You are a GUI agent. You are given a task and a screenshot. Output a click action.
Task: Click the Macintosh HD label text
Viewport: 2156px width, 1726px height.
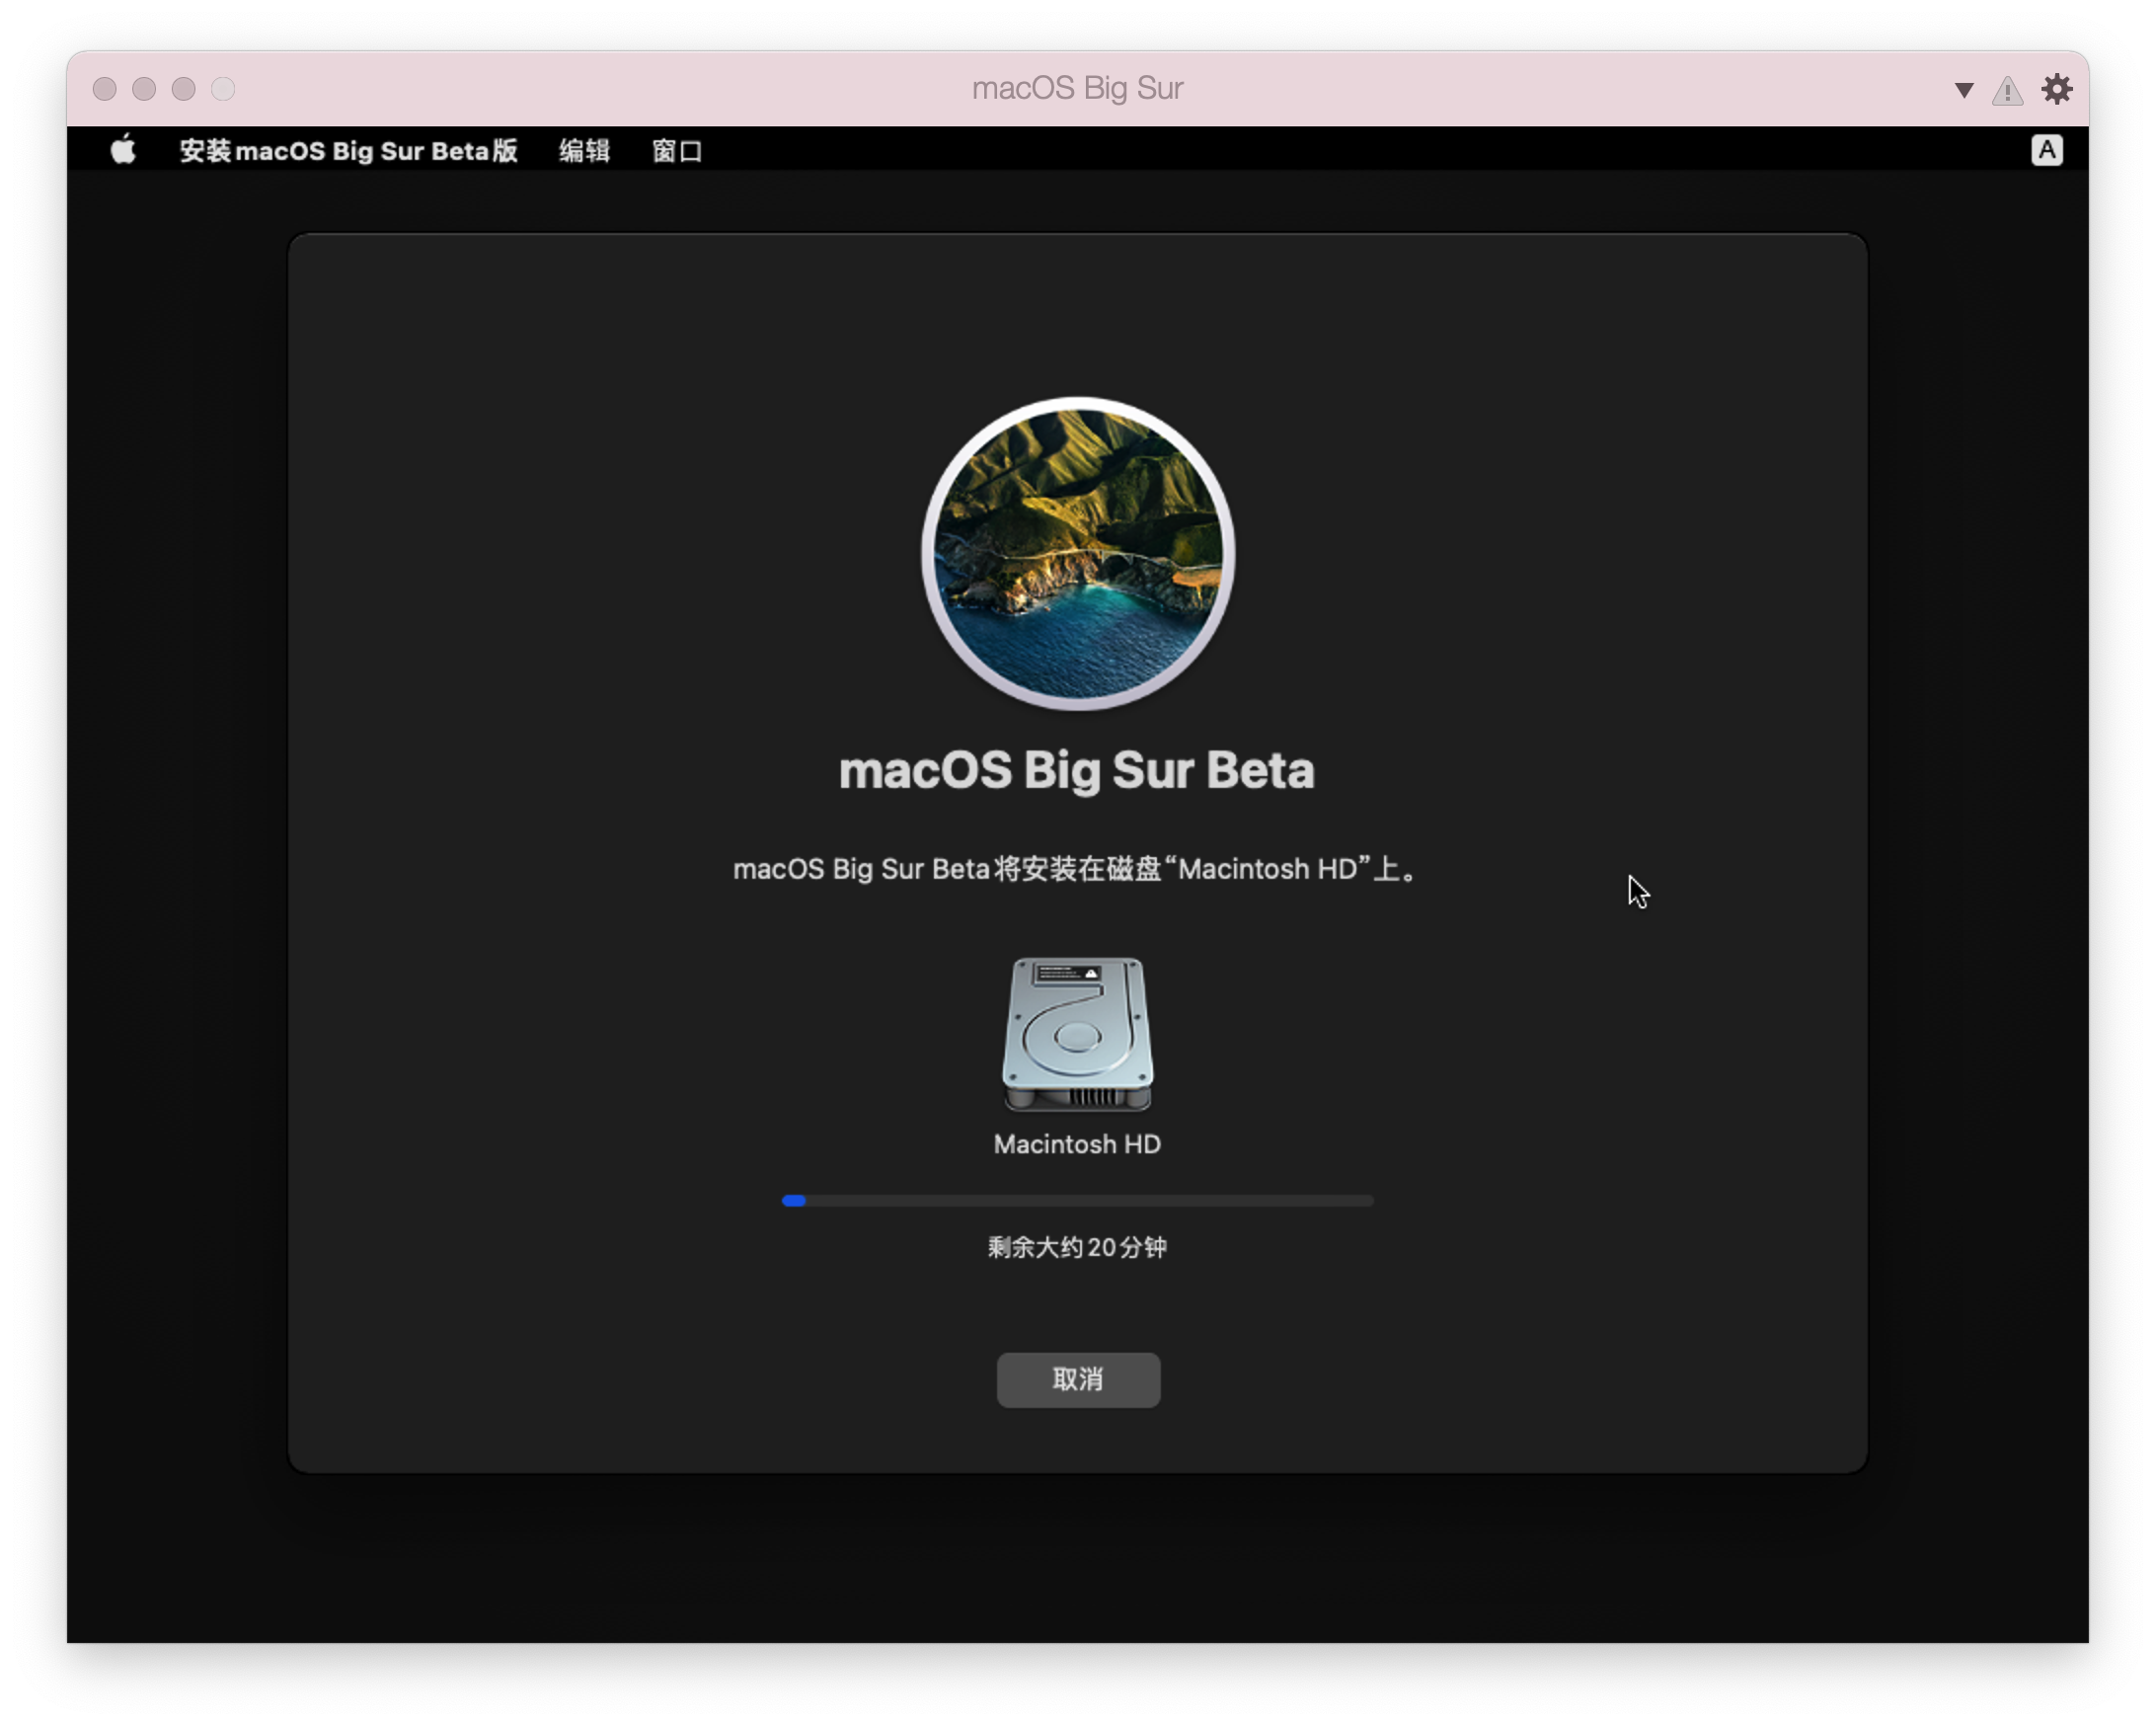[1077, 1145]
